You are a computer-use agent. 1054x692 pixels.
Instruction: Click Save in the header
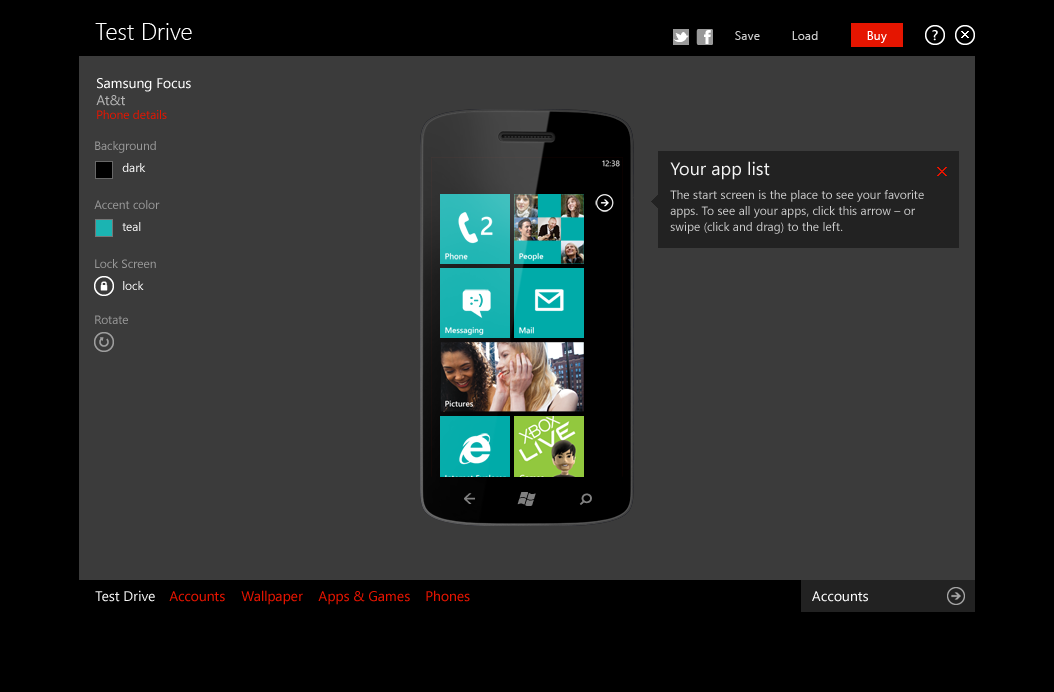[x=747, y=36]
